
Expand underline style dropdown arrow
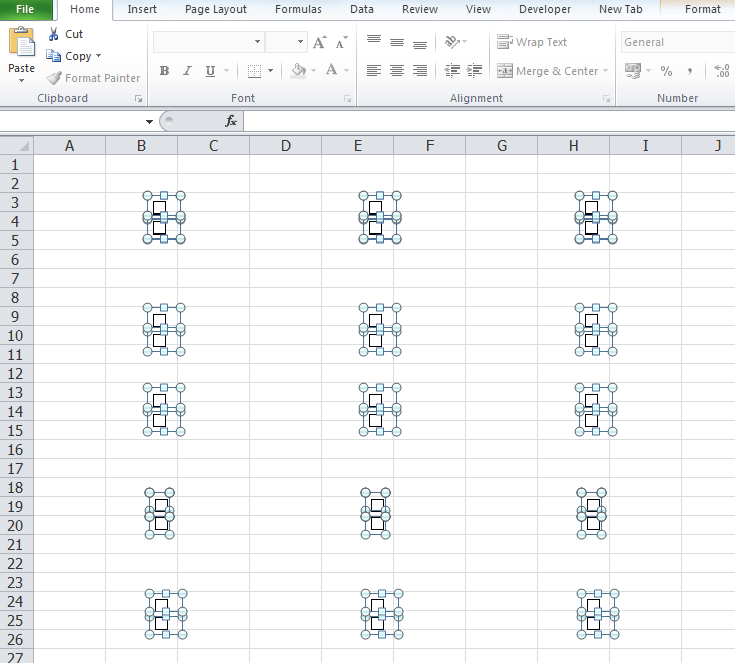coord(226,71)
